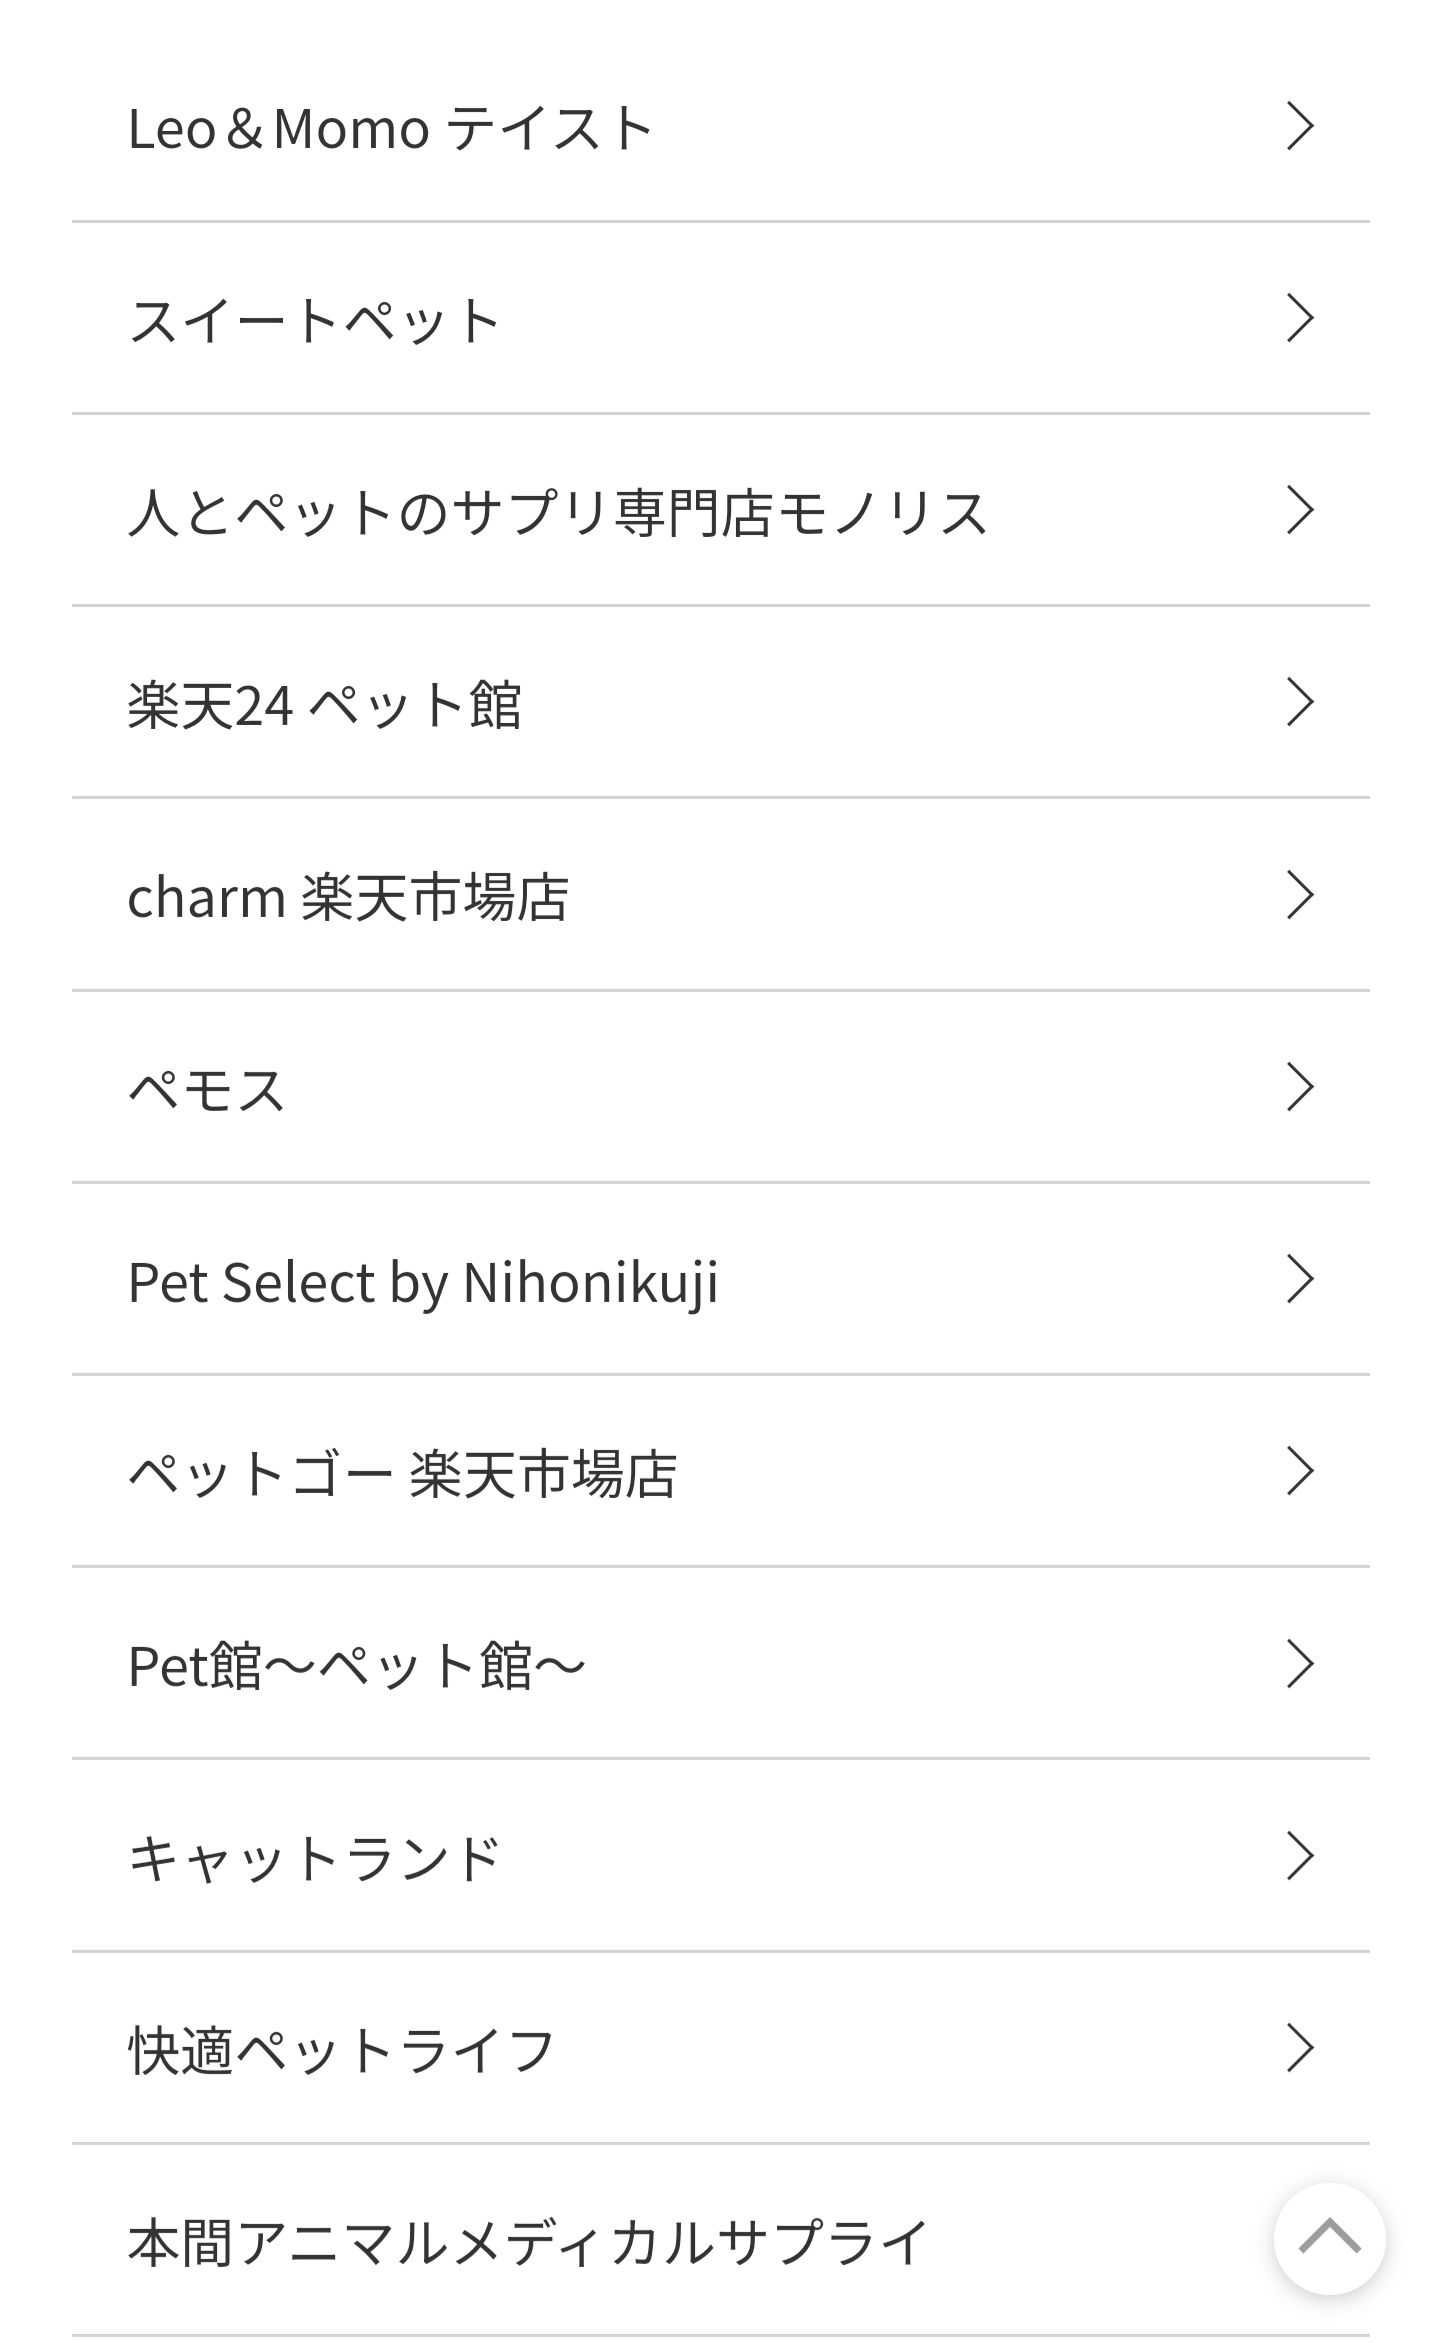Image resolution: width=1440 pixels, height=2343 pixels.
Task: Visit 本間アニマルメディカルサプライ shop
Action: coord(528,2242)
